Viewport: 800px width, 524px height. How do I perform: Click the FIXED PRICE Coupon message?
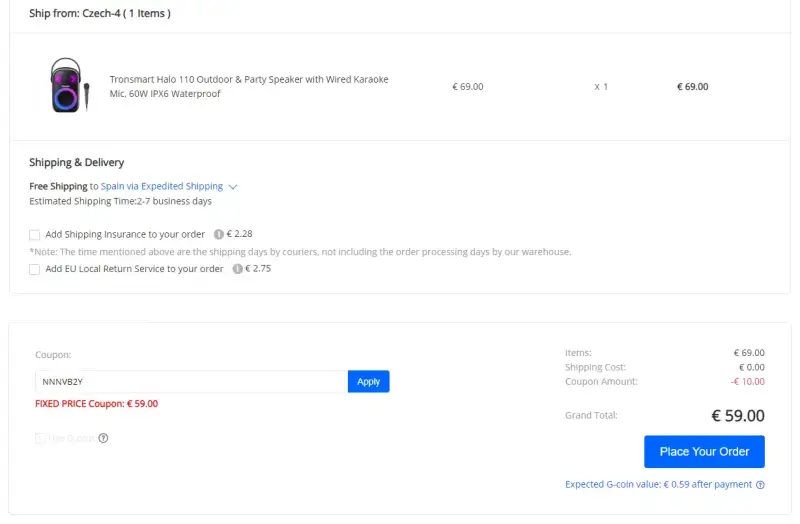coord(96,404)
